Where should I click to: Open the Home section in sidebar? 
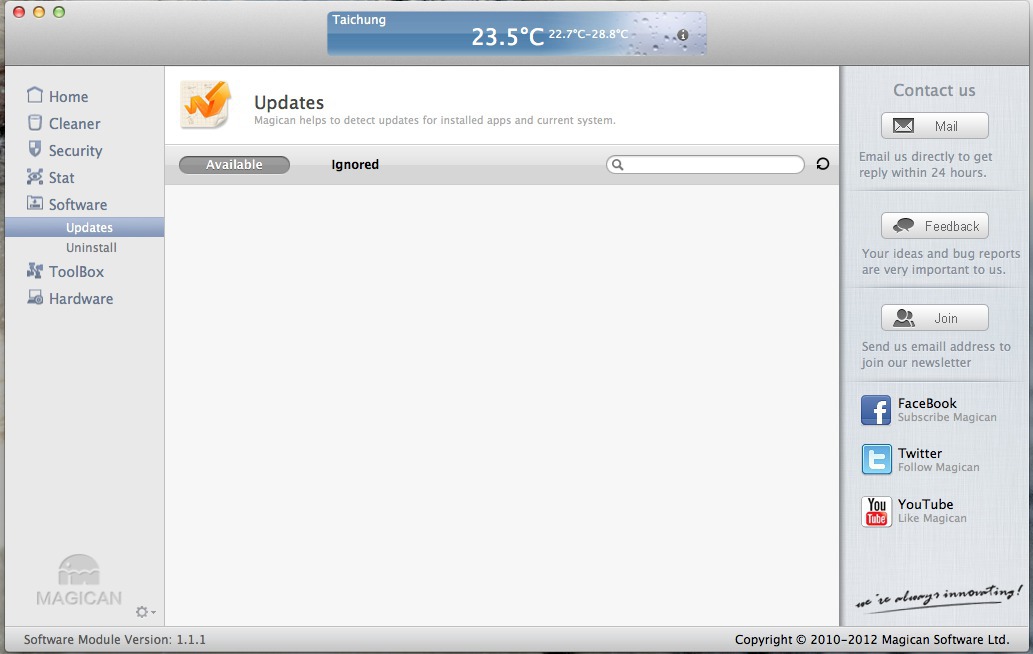coord(57,96)
